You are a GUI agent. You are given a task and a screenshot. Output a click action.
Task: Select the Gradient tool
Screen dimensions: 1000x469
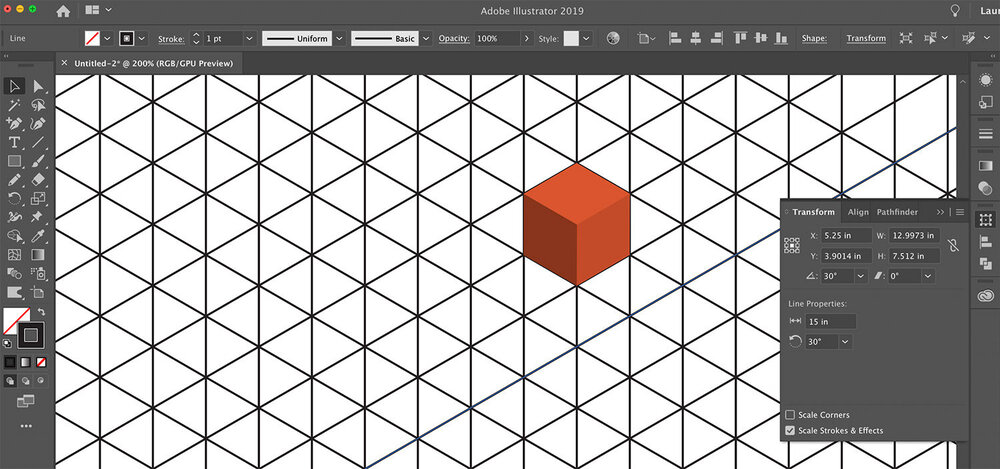38,255
